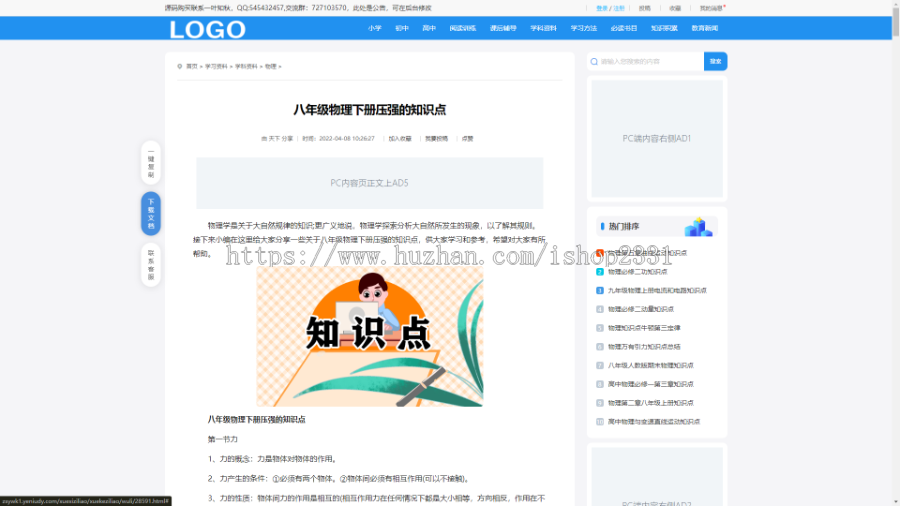Open the 高中 menu item

429,28
